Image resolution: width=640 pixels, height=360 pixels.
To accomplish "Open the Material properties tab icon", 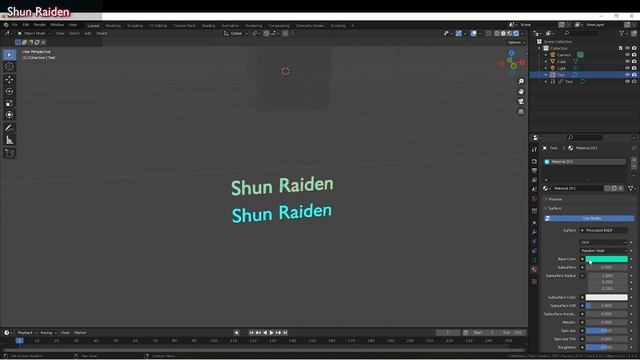I will pyautogui.click(x=534, y=269).
